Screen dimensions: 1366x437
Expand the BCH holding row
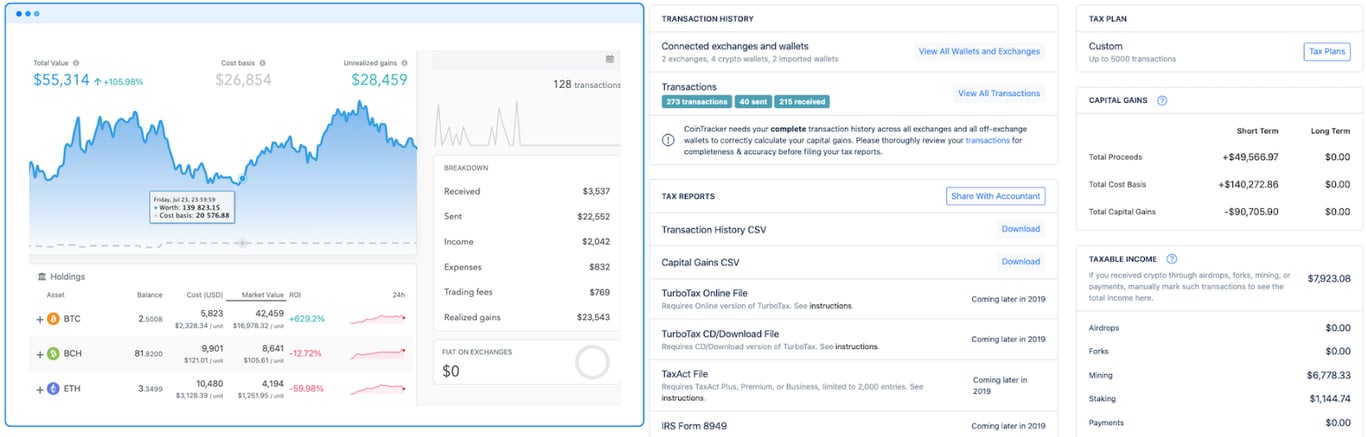[x=40, y=353]
